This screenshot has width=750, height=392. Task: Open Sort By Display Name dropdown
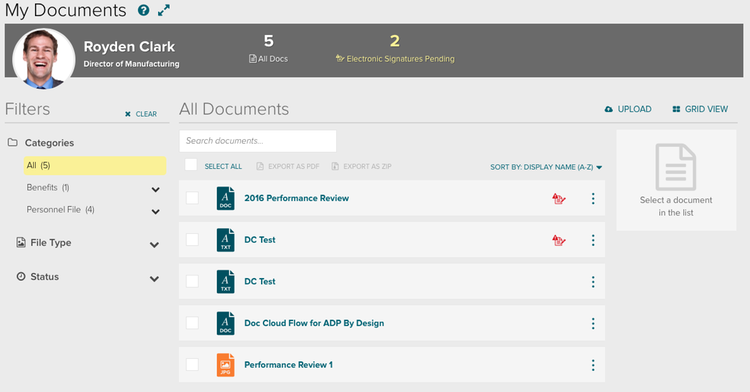click(546, 167)
